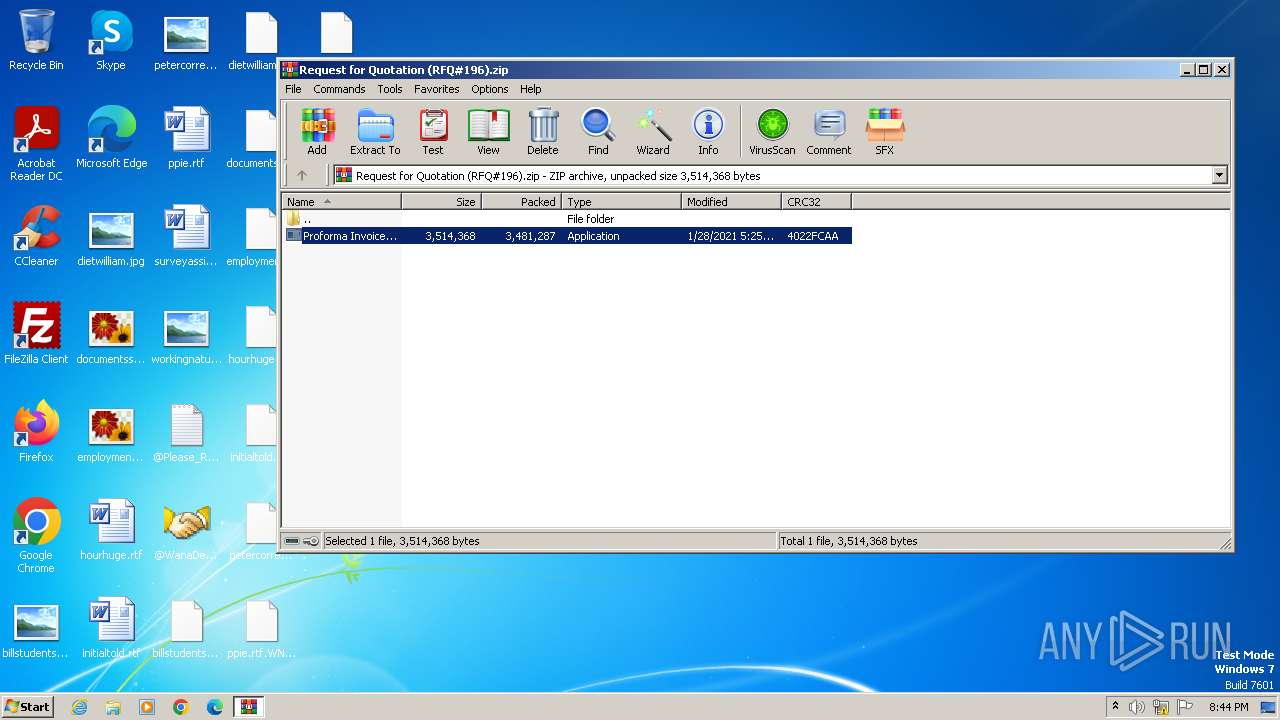Click the drive icon in status bar

pyautogui.click(x=292, y=541)
